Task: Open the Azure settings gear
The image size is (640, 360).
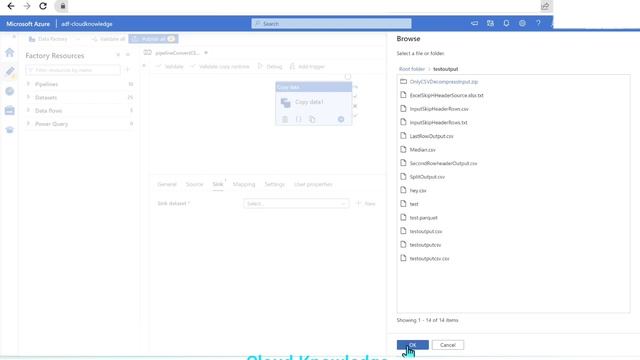Action: 522,24
